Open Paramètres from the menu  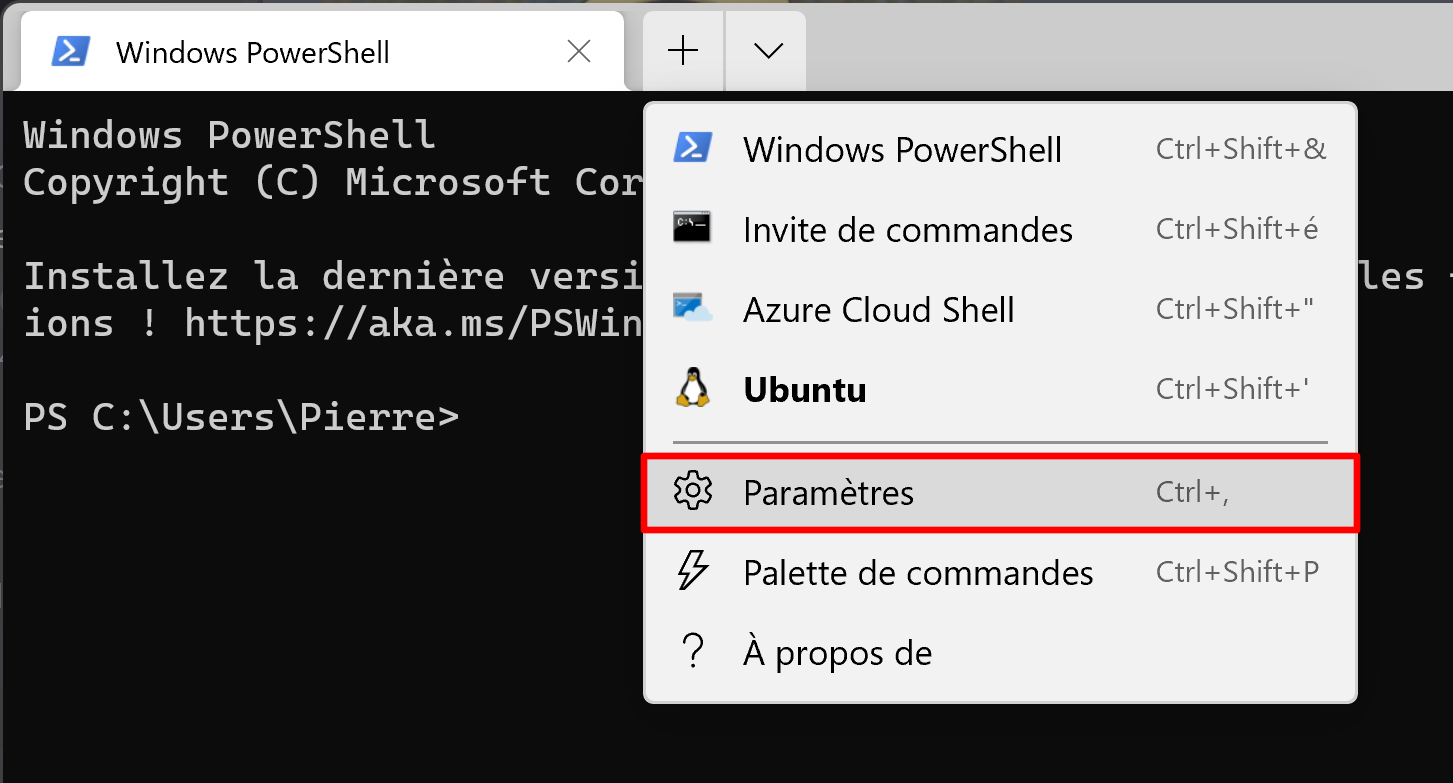[x=1001, y=493]
